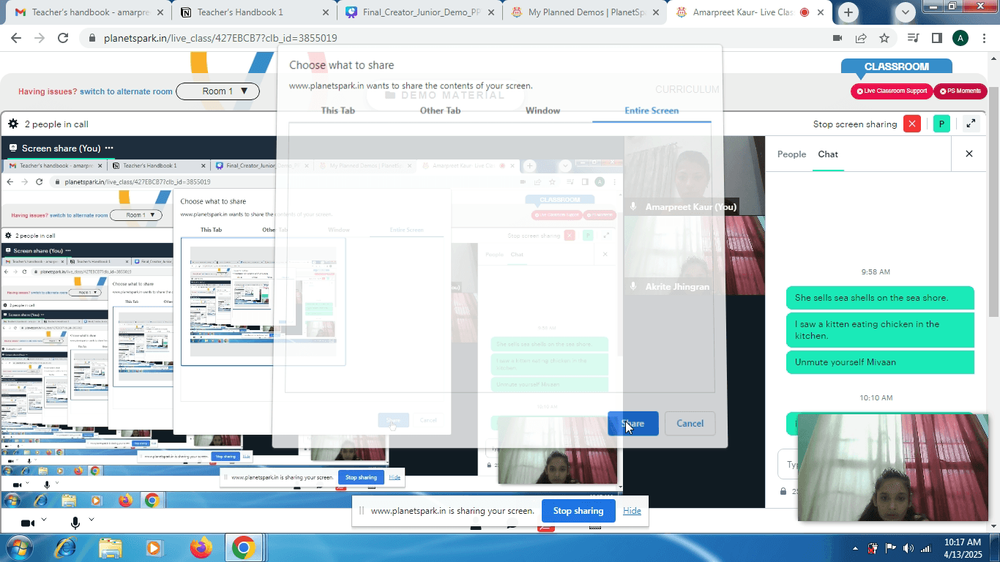1000x562 pixels.
Task: Show hidden system tray icons
Action: click(x=855, y=549)
